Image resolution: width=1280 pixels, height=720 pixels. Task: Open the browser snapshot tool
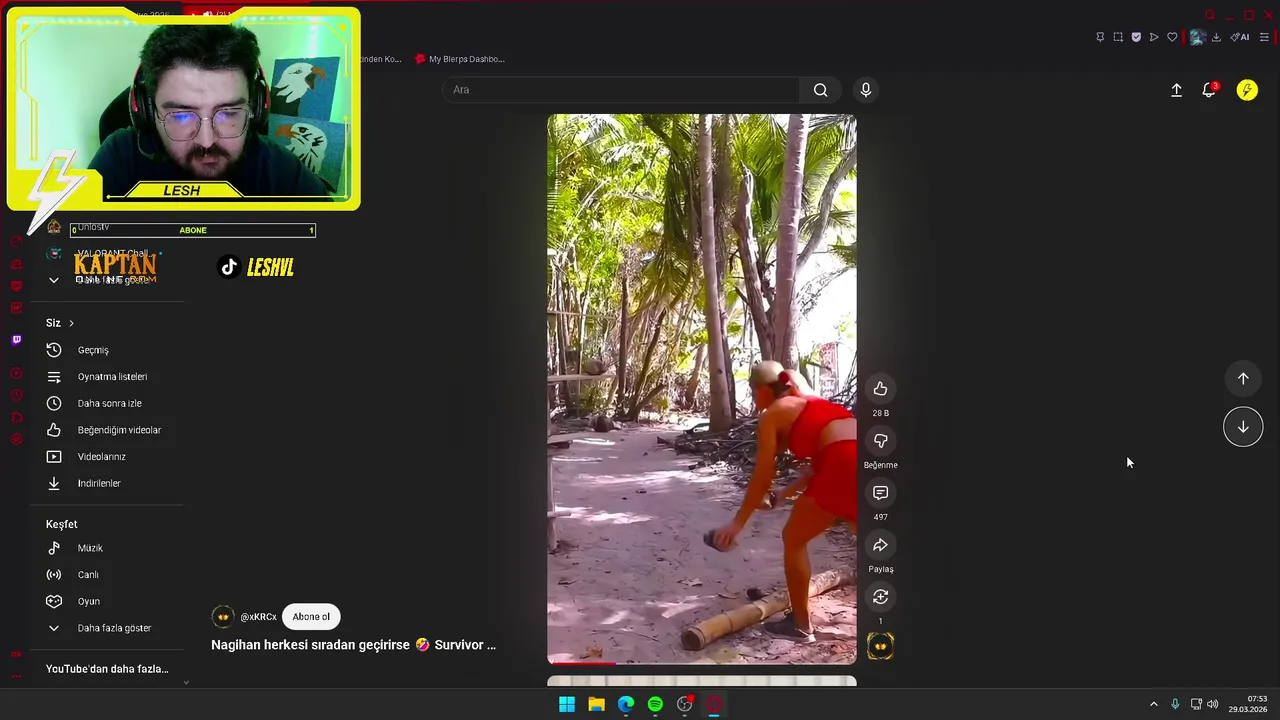(1118, 37)
